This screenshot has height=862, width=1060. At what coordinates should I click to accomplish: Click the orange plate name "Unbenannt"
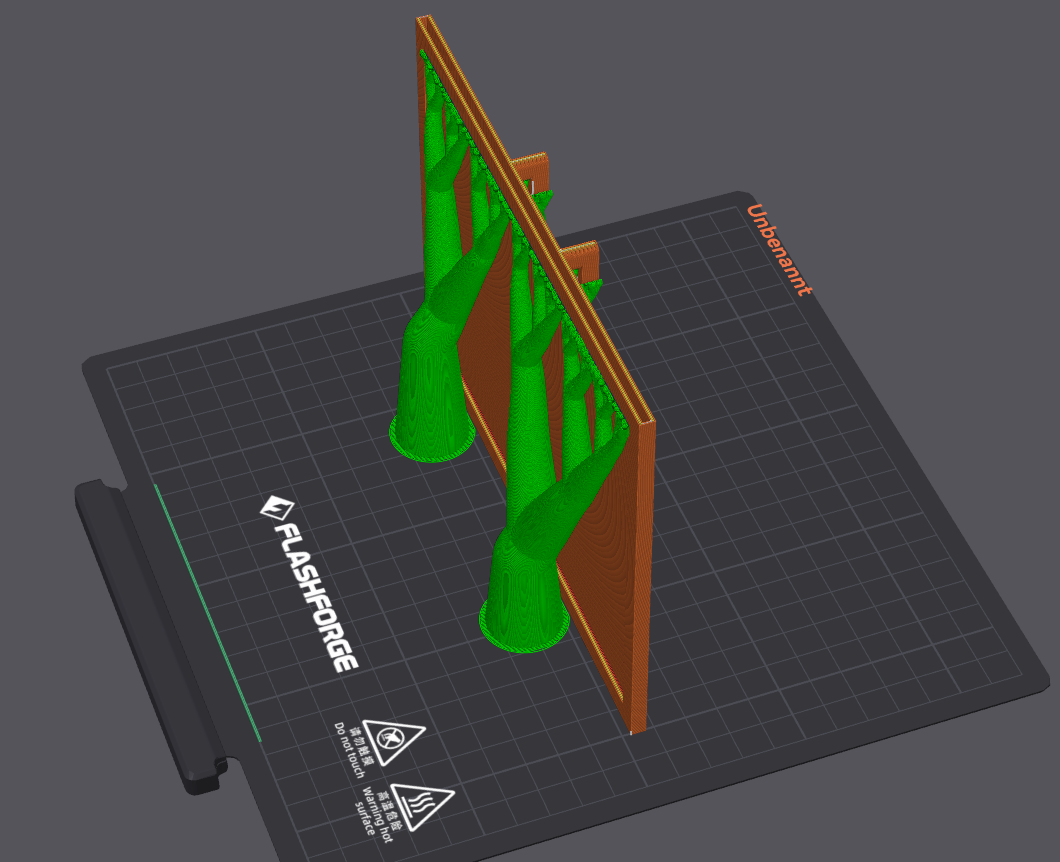click(x=779, y=249)
